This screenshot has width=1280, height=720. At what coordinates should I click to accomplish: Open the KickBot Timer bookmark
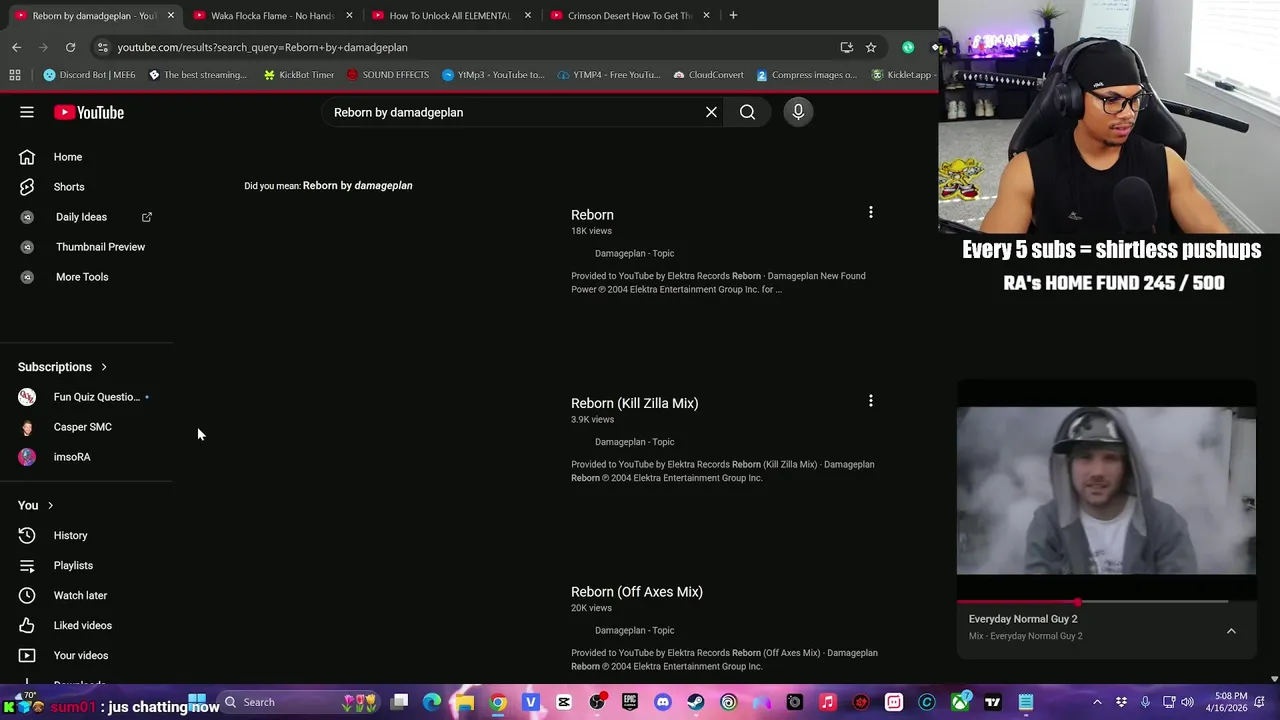[x=298, y=75]
